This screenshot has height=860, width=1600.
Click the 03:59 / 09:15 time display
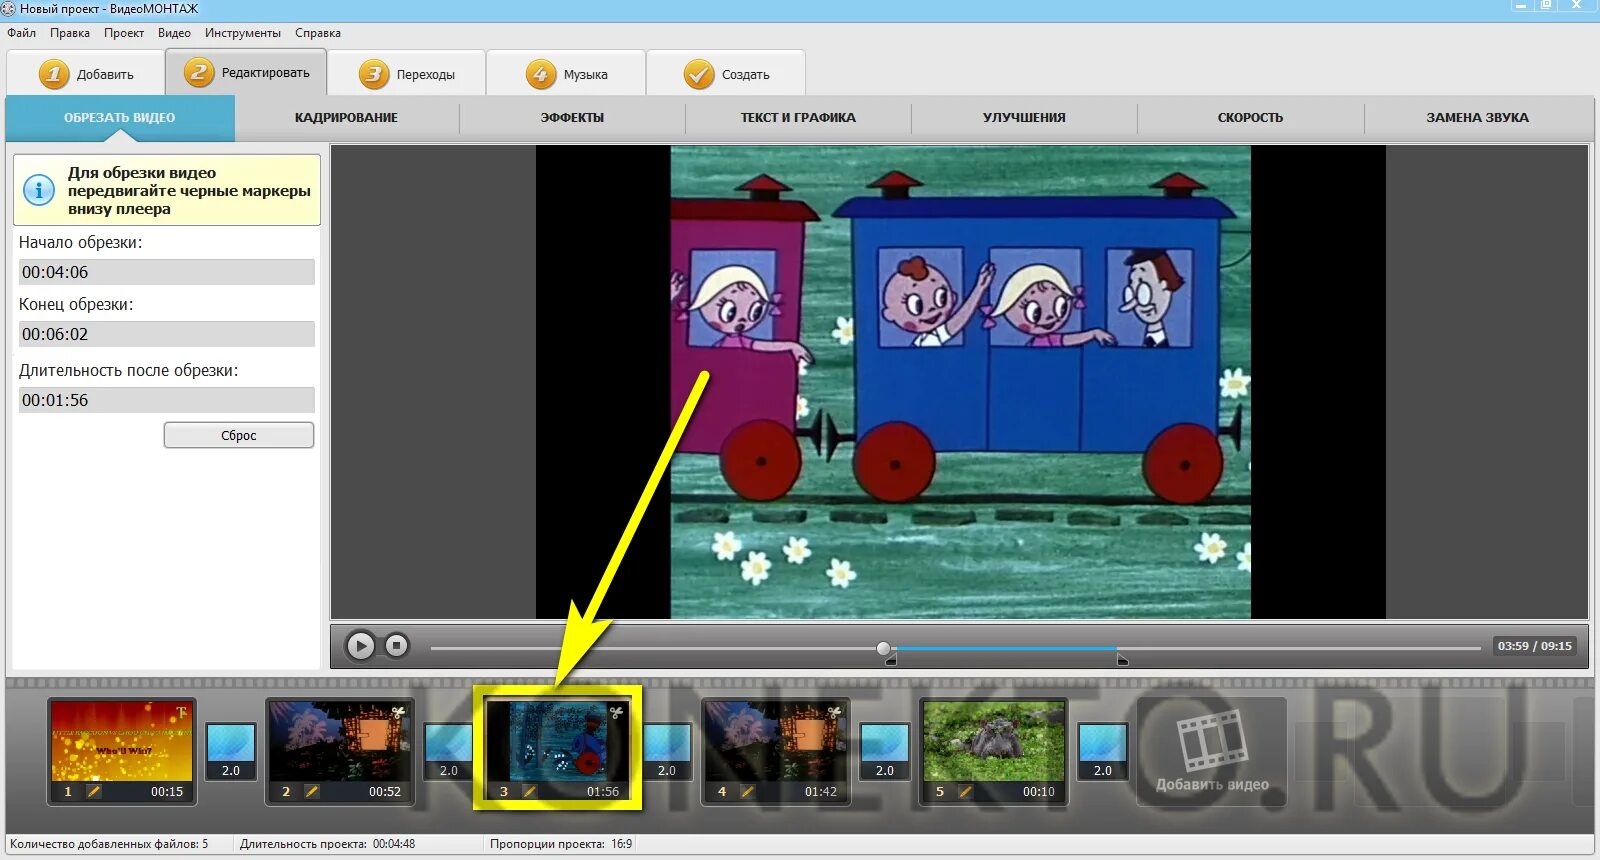1534,646
